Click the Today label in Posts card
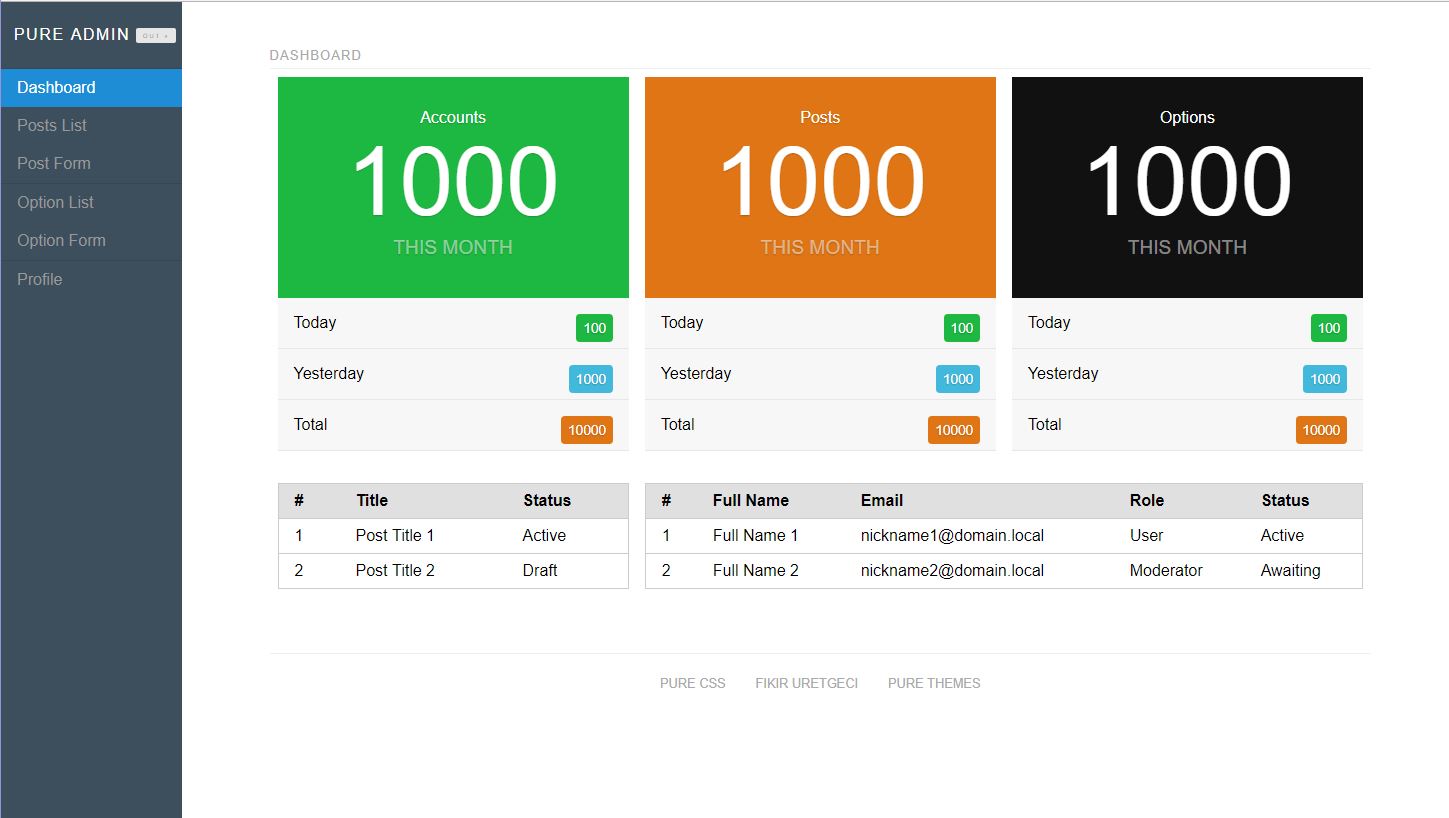 682,322
